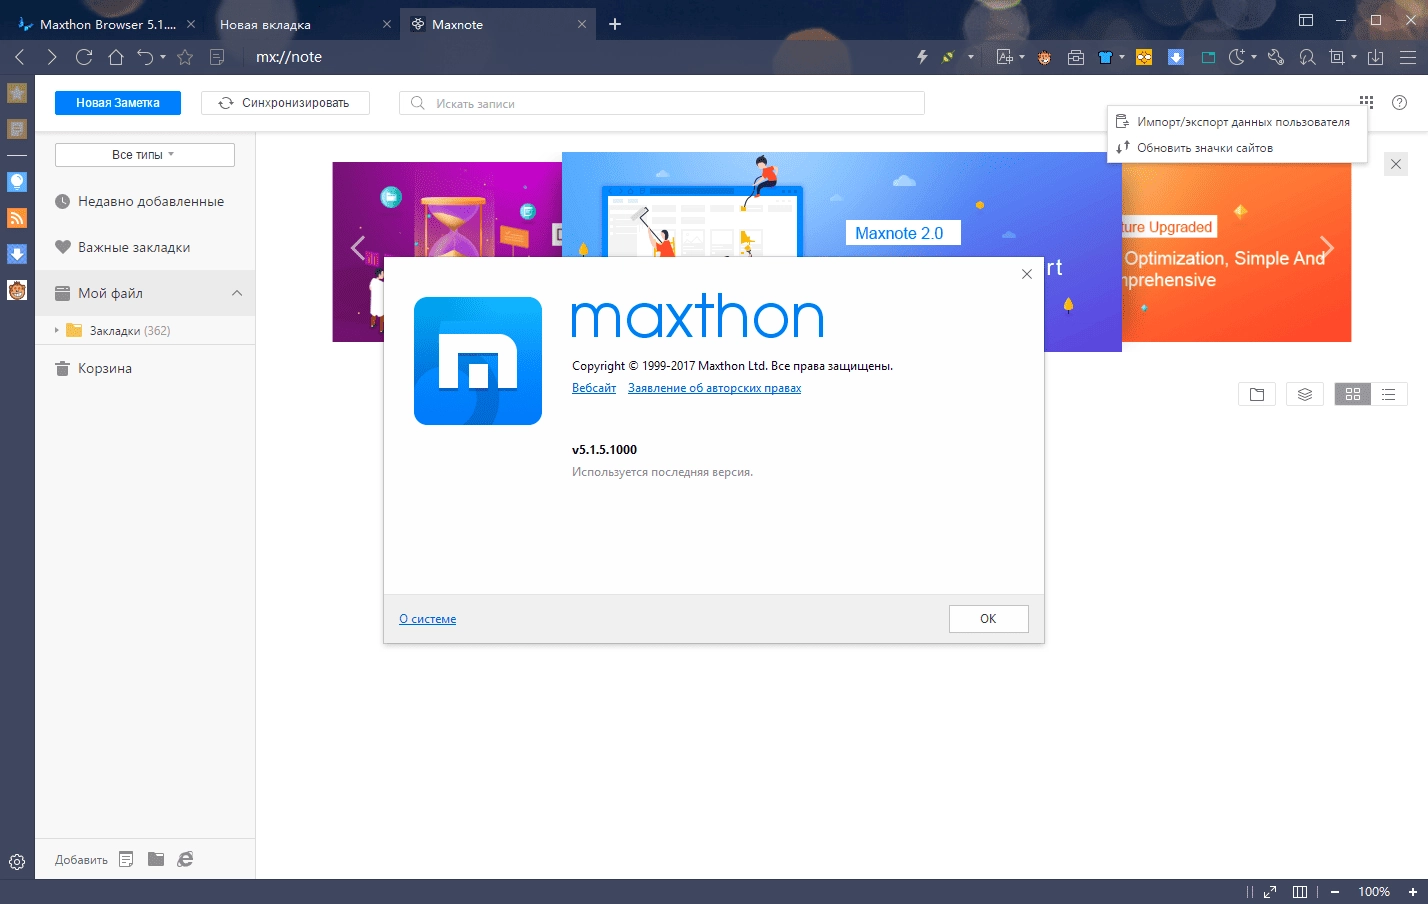
Task: Add page to favorites with star icon
Action: (x=185, y=57)
